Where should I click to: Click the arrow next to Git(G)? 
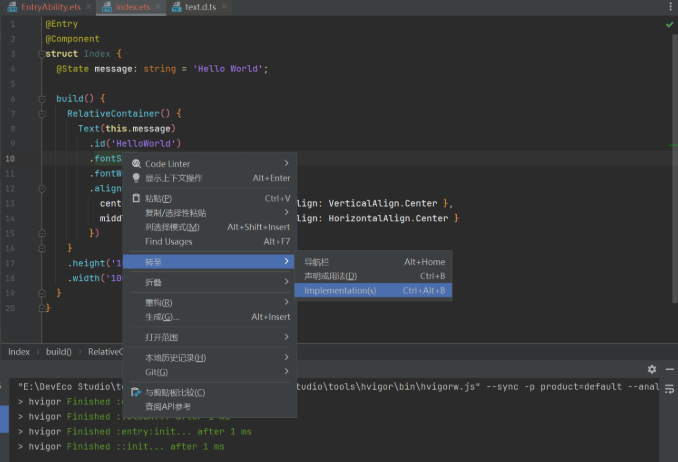click(x=286, y=371)
